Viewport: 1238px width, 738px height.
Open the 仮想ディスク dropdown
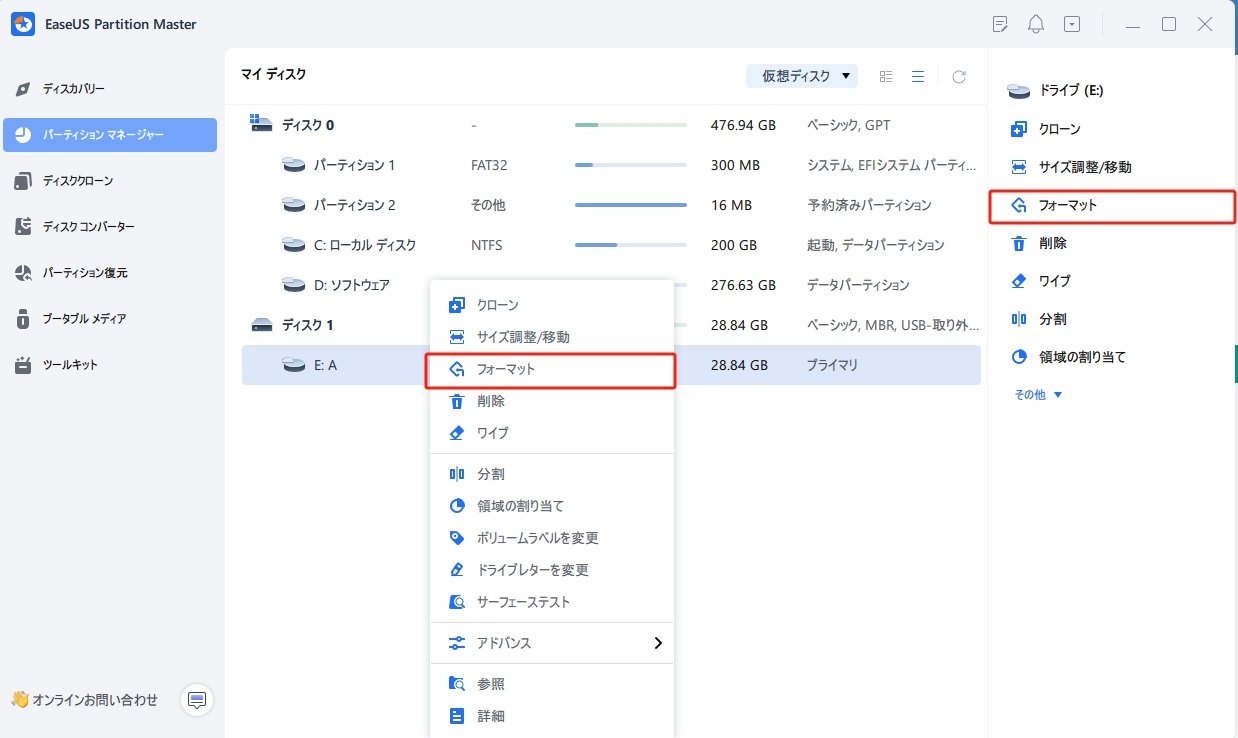point(801,75)
